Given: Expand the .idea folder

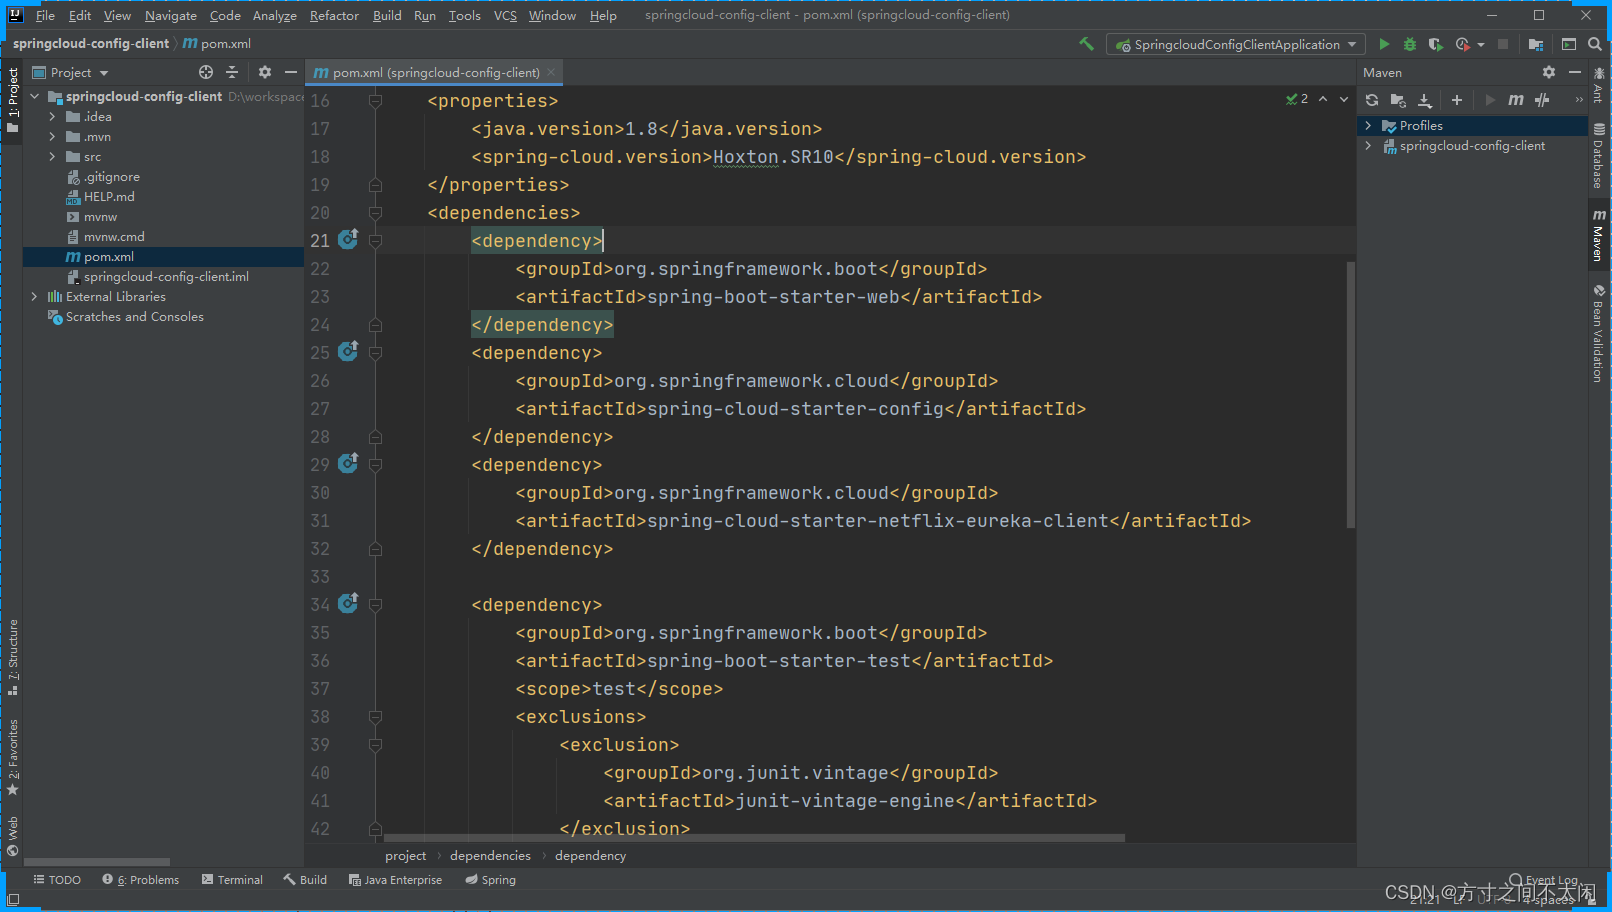Looking at the screenshot, I should (52, 117).
